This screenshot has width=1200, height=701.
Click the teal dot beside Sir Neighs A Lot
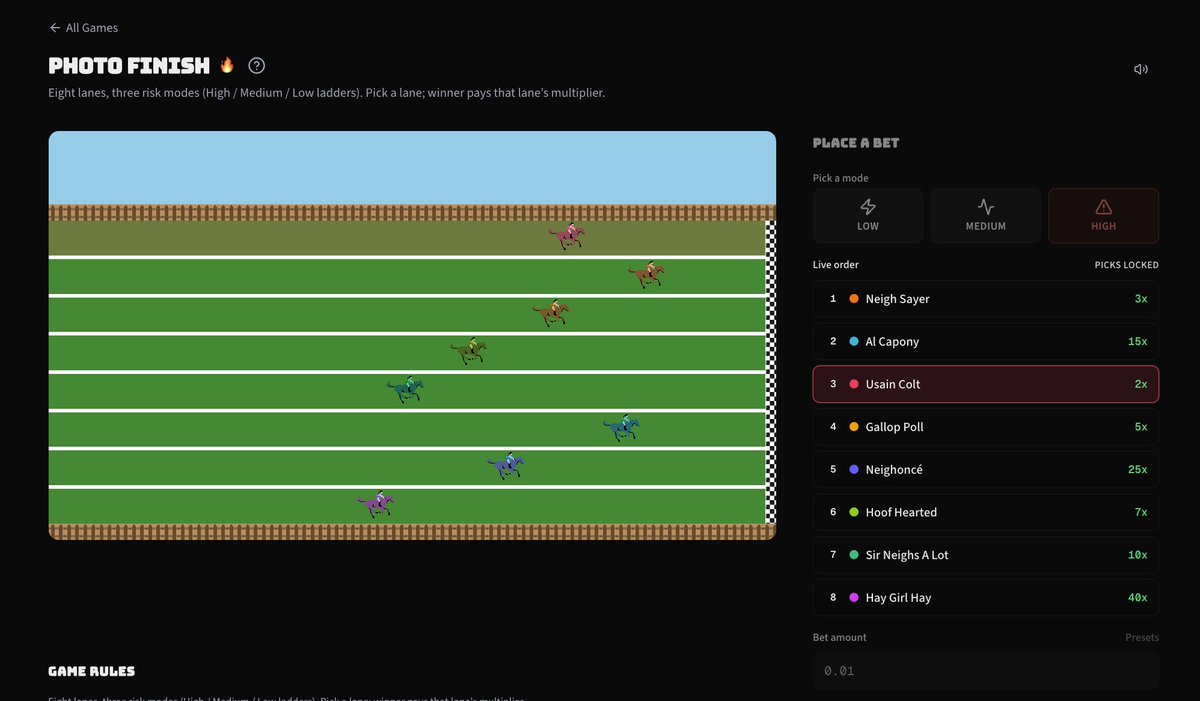click(x=854, y=555)
